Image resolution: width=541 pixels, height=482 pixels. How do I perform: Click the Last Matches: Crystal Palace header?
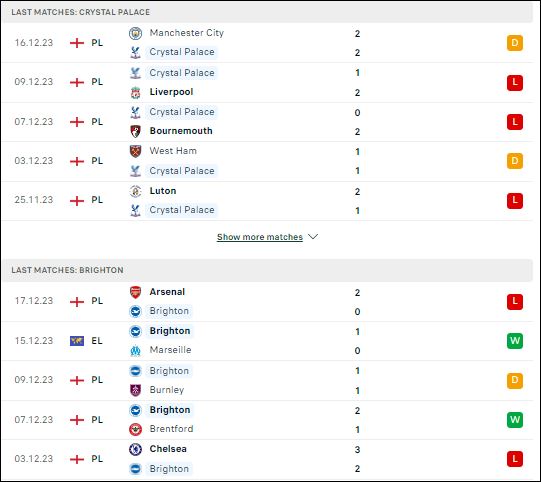[80, 12]
